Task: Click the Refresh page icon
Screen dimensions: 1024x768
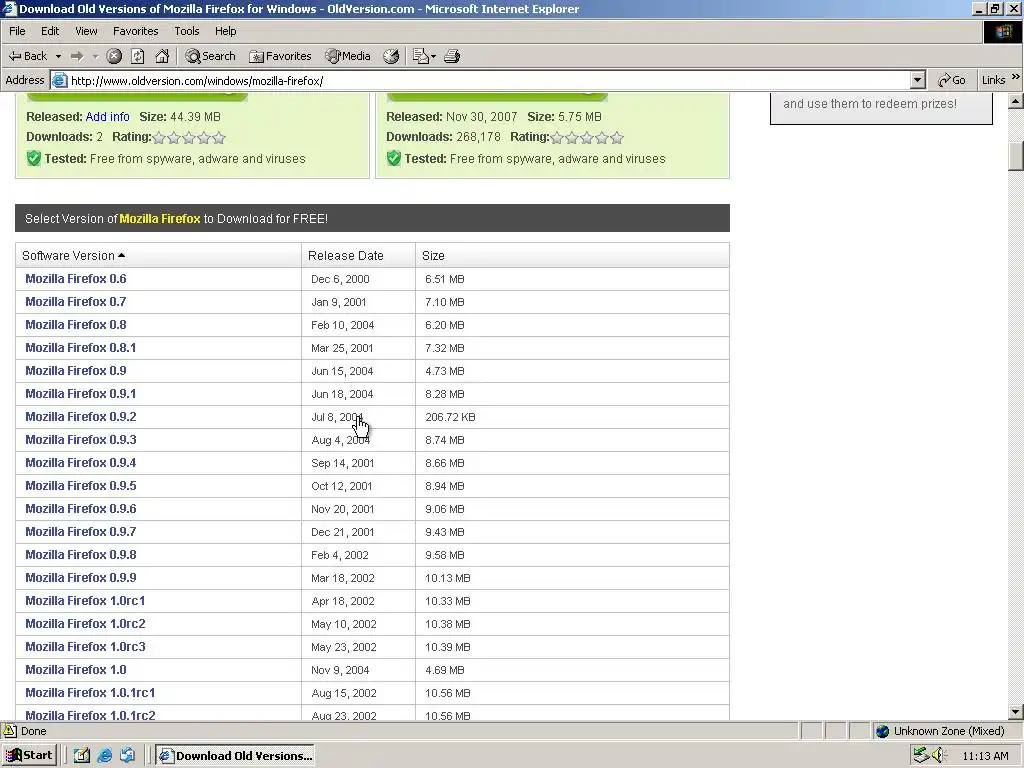Action: coord(138,56)
